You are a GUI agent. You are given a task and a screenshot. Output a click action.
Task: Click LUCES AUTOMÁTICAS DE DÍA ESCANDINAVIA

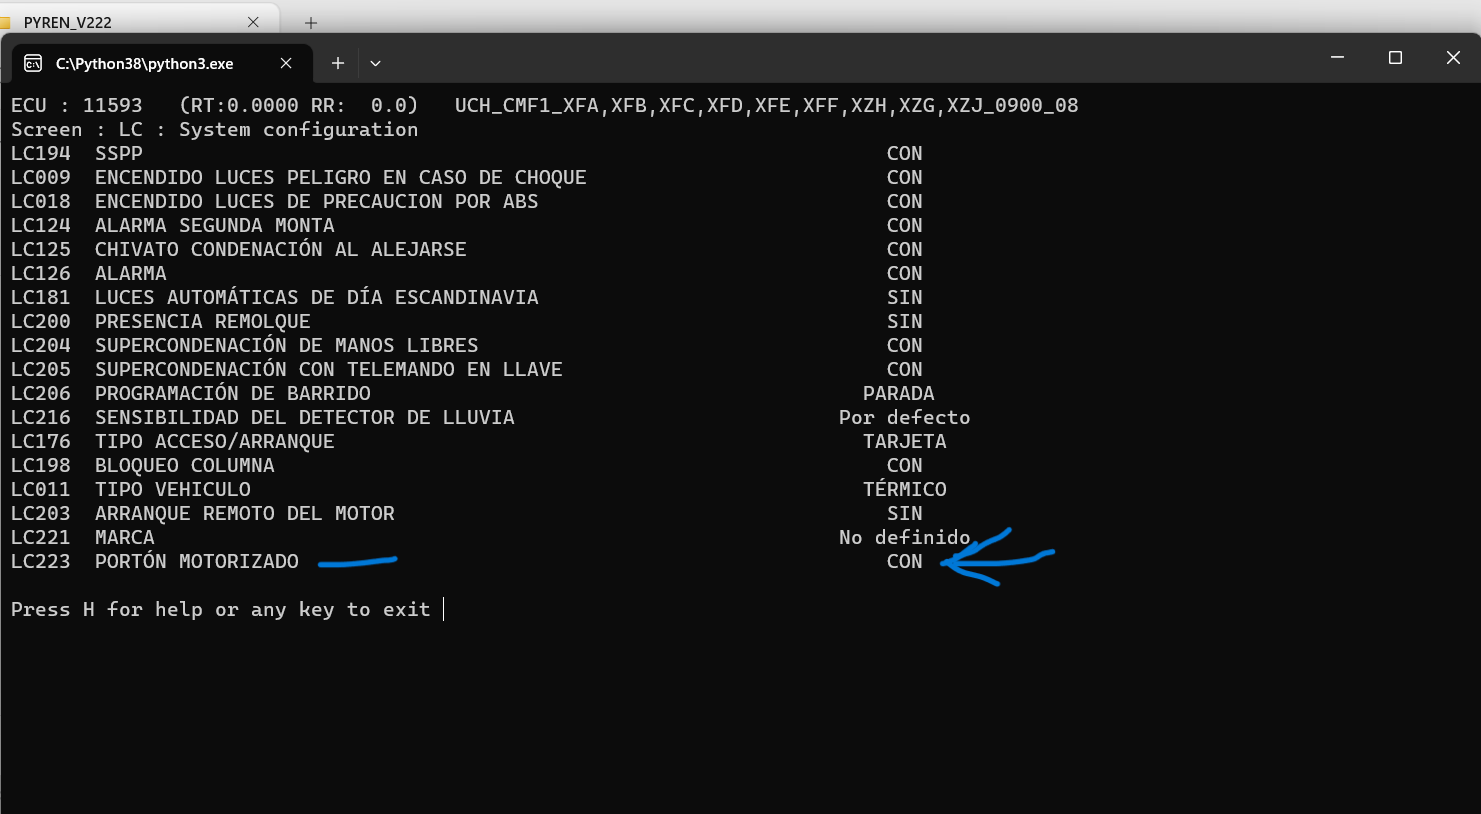tap(317, 297)
